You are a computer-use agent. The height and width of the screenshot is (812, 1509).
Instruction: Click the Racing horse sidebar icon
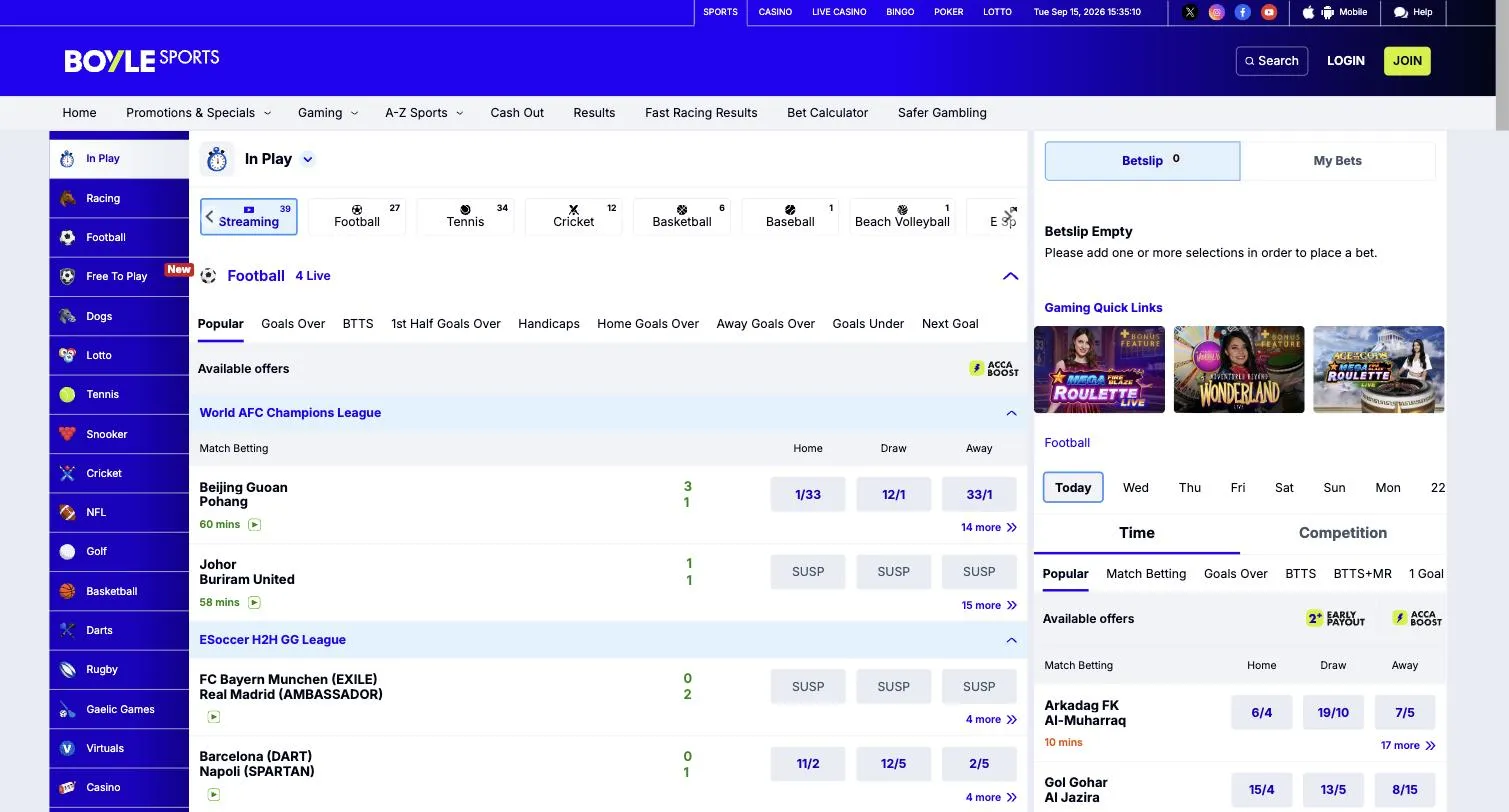67,198
